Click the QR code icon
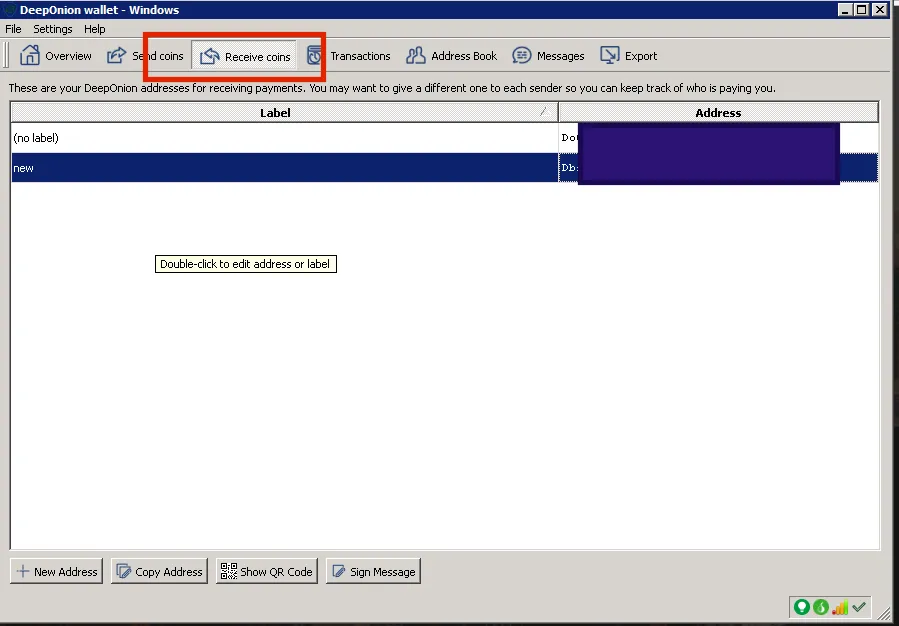 point(229,571)
